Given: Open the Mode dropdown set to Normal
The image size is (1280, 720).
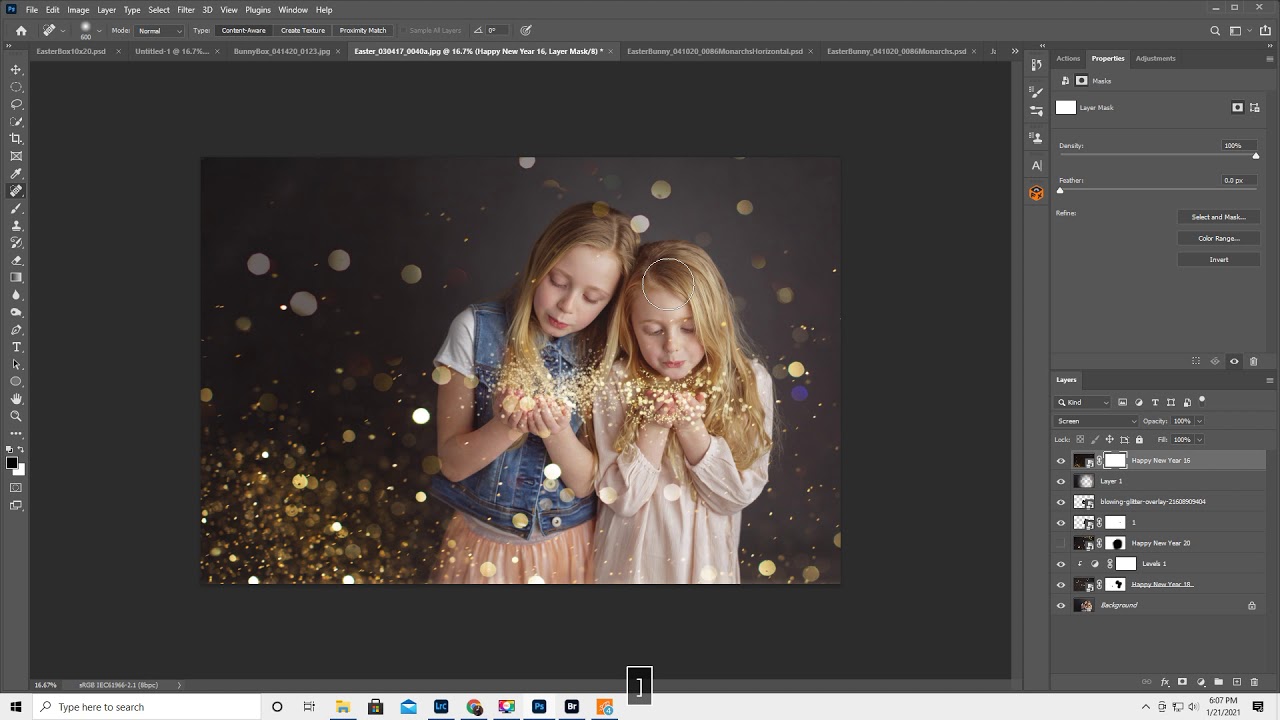Looking at the screenshot, I should pyautogui.click(x=159, y=31).
